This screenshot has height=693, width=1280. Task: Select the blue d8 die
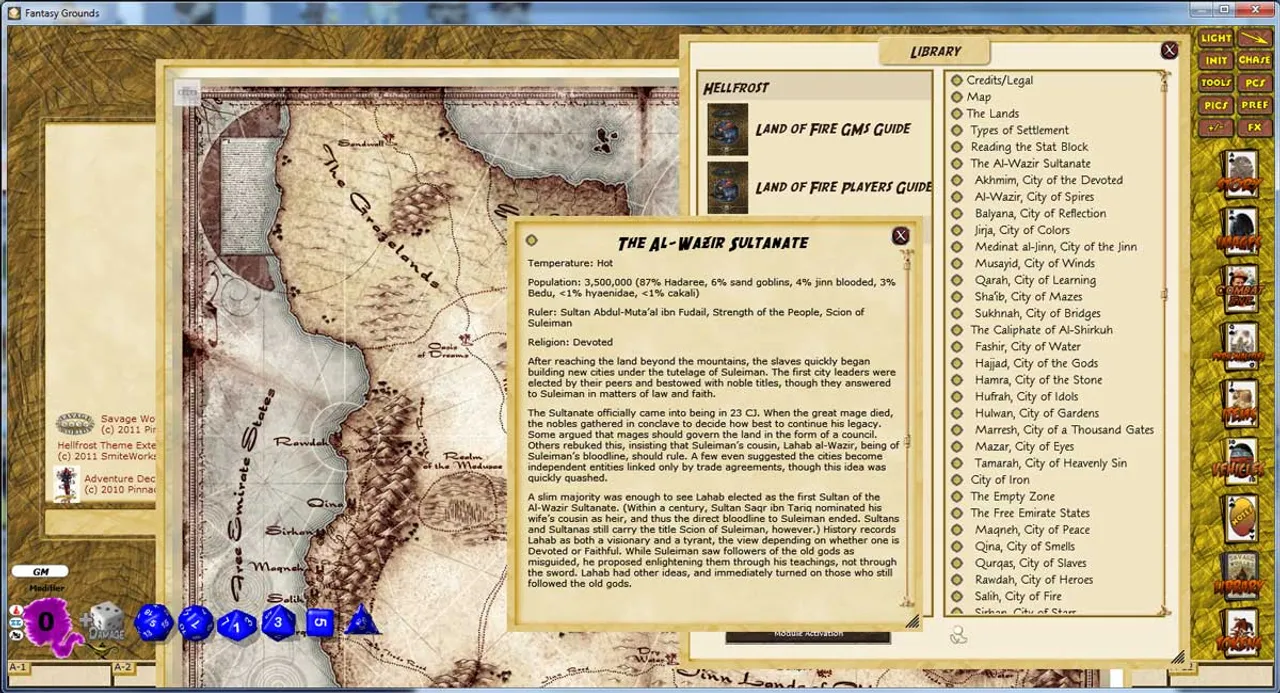pyautogui.click(x=279, y=624)
